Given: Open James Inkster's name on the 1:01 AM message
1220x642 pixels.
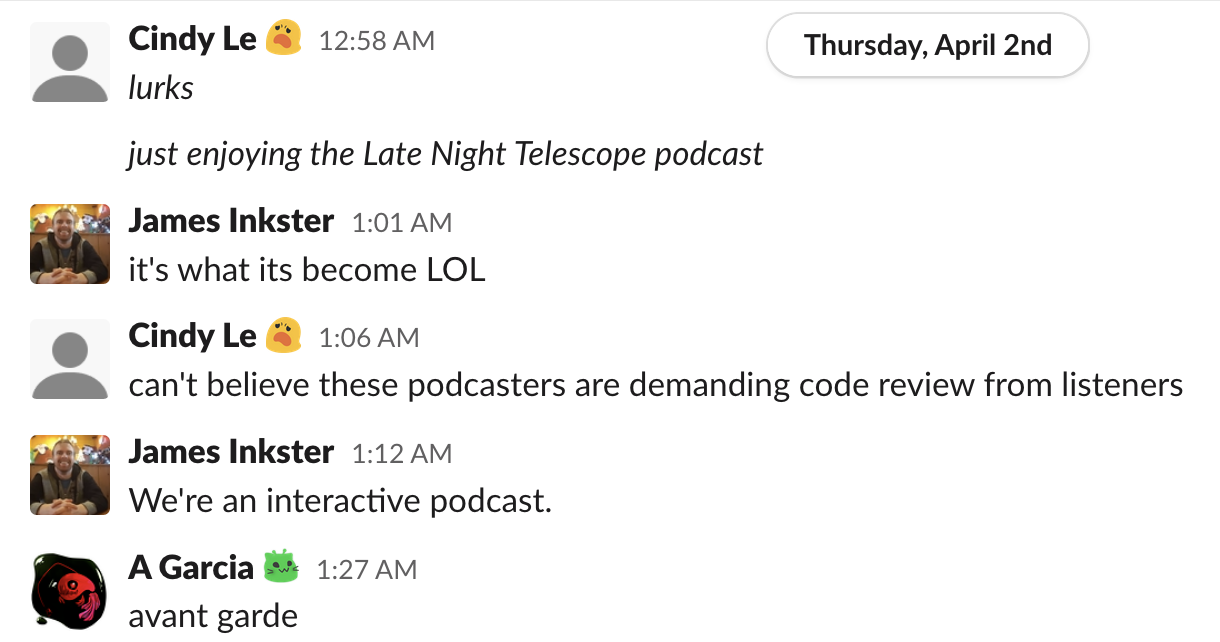Looking at the screenshot, I should click(231, 220).
